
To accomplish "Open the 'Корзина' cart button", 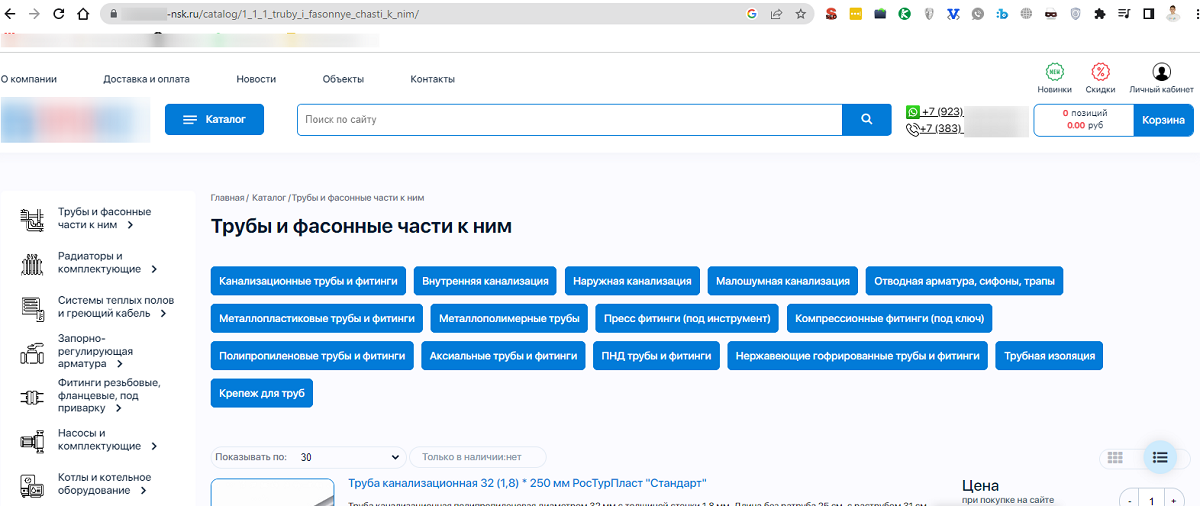I will pos(1163,120).
